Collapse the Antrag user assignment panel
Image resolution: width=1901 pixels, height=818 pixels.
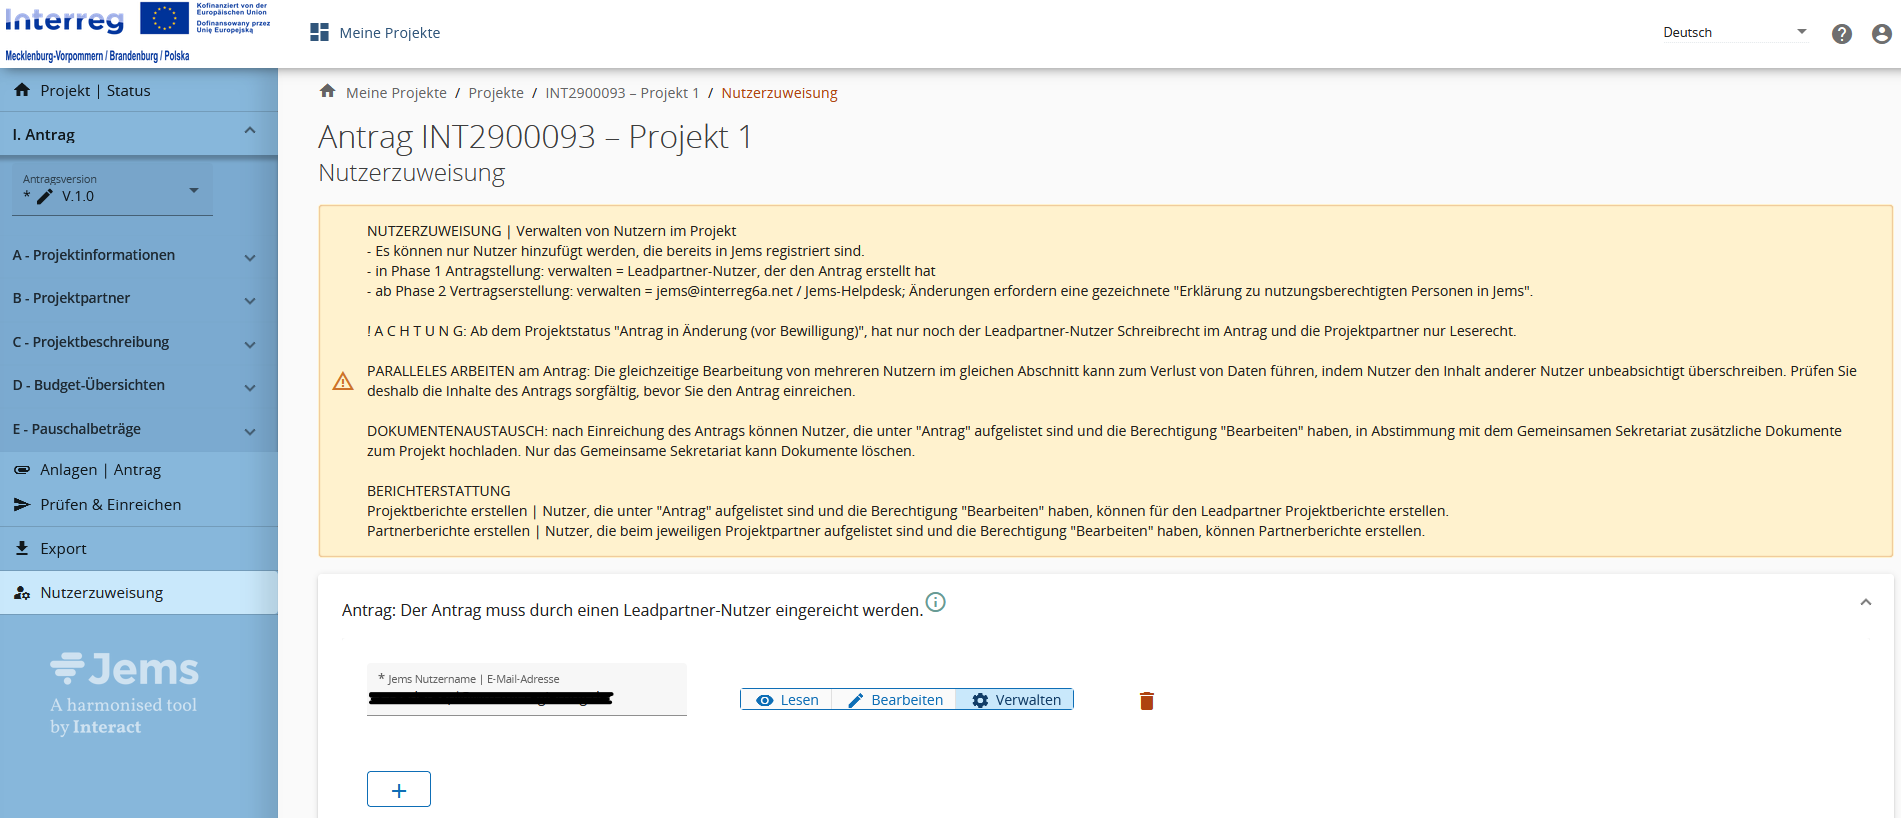[1865, 602]
